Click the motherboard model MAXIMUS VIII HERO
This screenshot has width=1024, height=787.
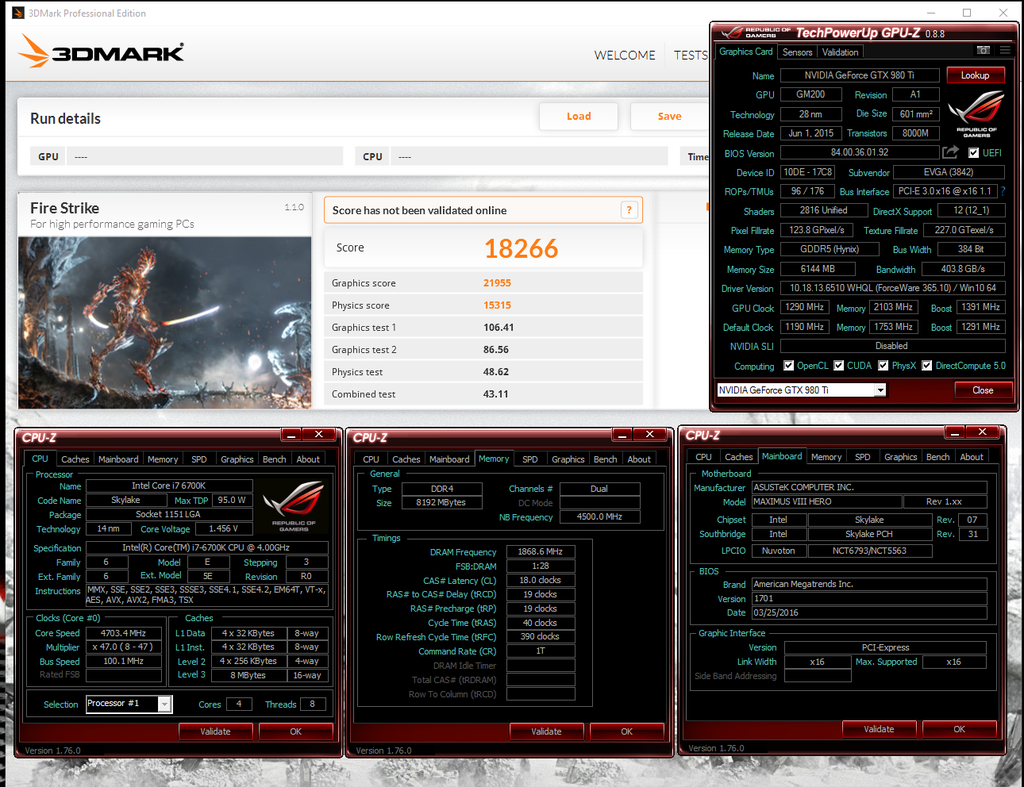click(x=826, y=502)
